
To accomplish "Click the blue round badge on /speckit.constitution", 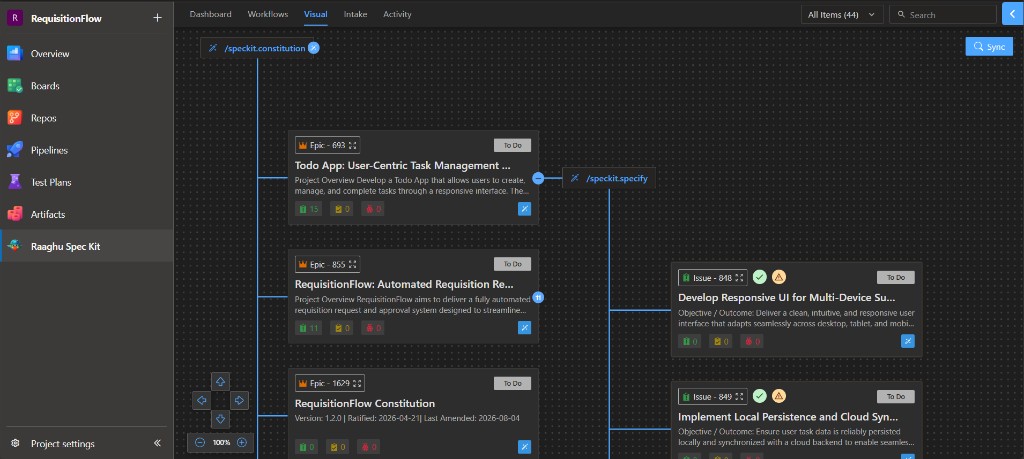I will (x=313, y=48).
